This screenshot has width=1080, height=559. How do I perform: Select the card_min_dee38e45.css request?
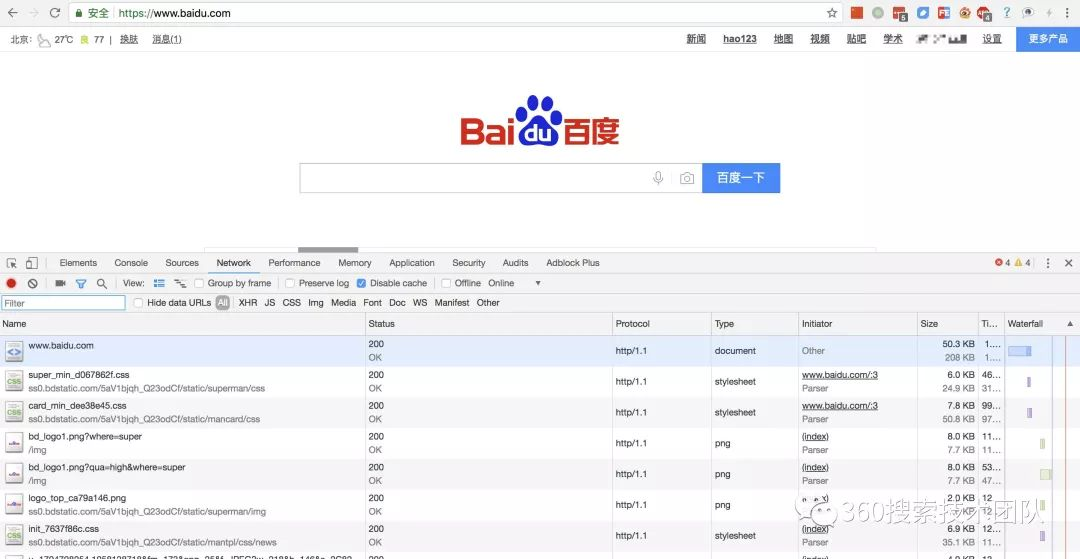click(x=77, y=405)
